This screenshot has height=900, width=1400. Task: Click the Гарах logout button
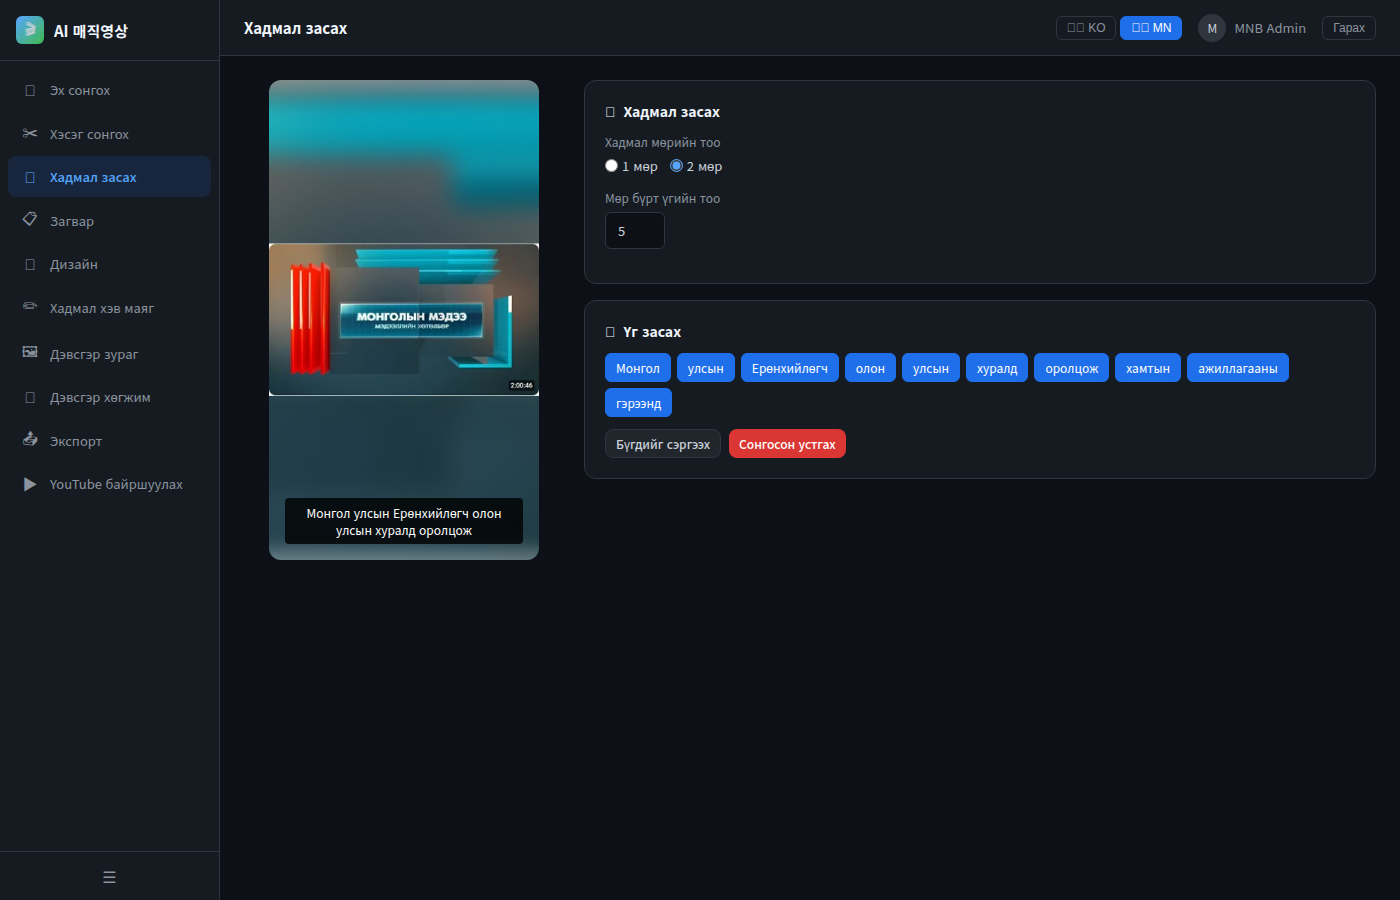click(x=1349, y=28)
